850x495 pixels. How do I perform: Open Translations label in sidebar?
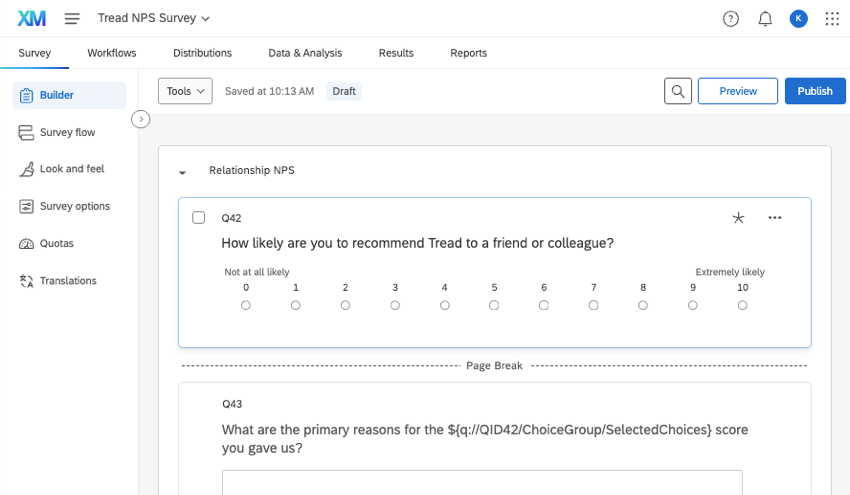tap(68, 281)
